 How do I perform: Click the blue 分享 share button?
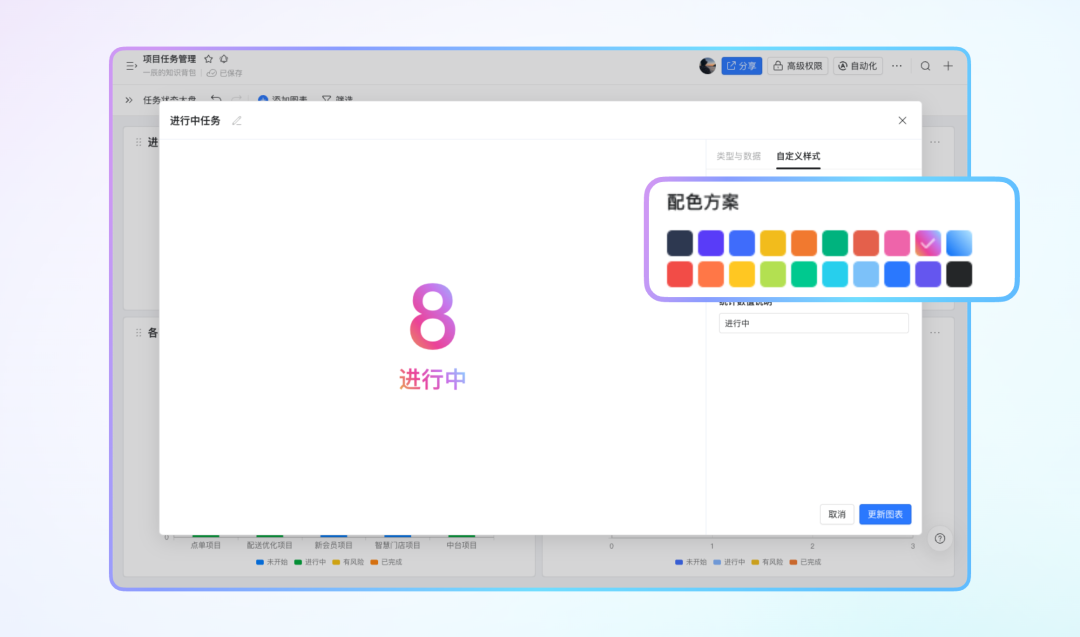point(742,66)
